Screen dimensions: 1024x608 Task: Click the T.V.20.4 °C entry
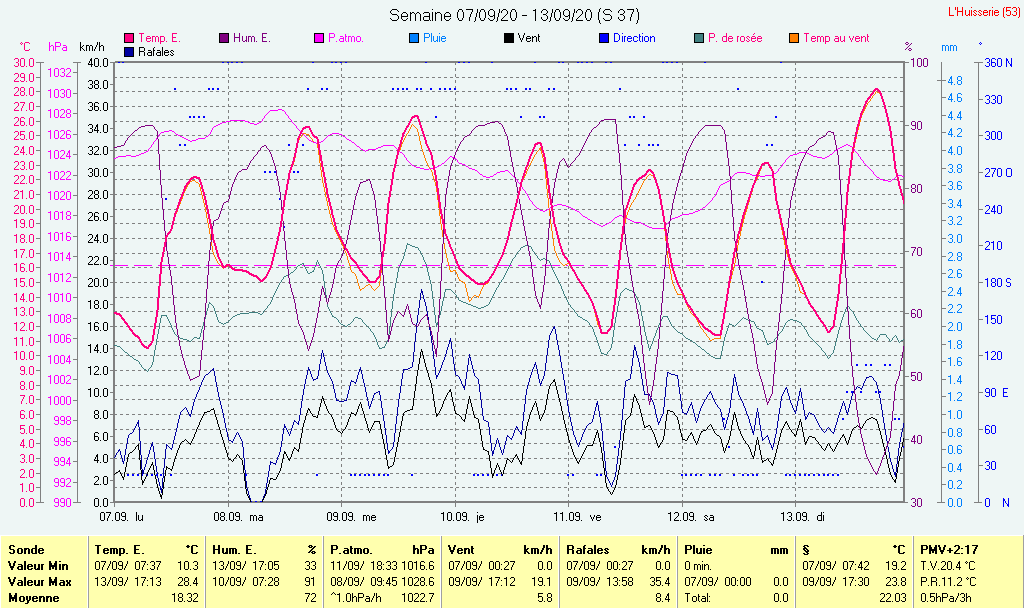[x=948, y=566]
